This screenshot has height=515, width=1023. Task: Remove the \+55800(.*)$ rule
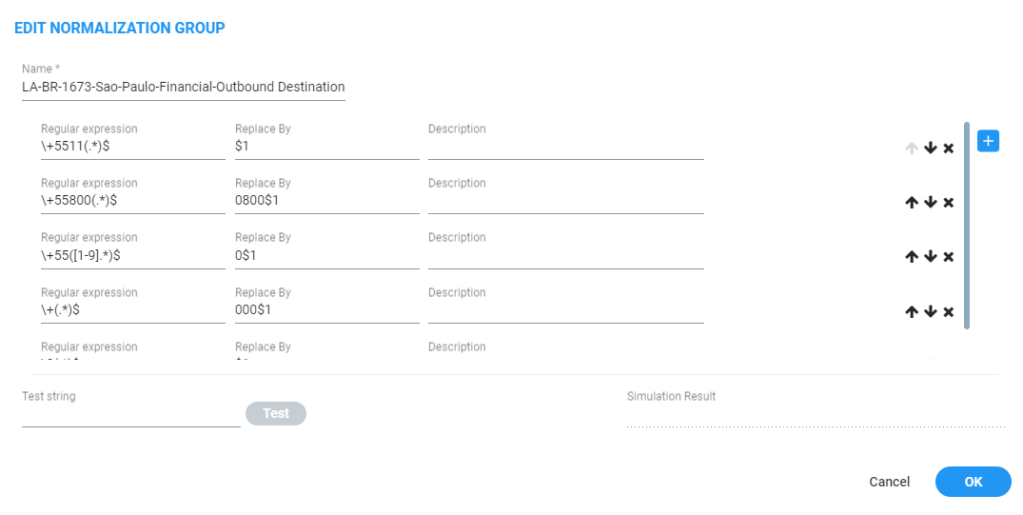(x=948, y=202)
